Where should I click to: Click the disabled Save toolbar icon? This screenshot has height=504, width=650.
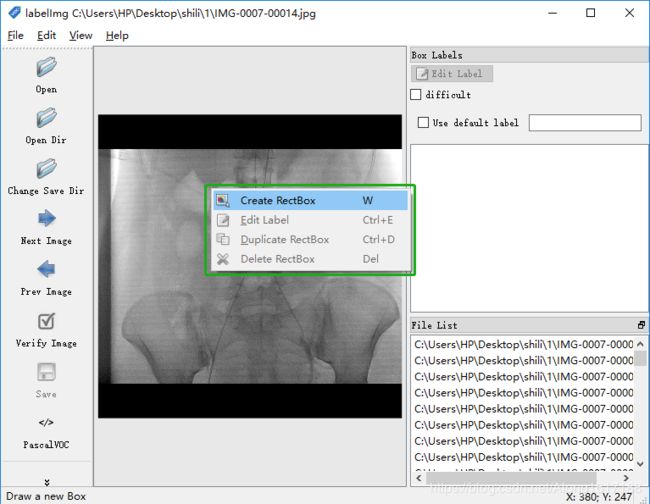46,372
